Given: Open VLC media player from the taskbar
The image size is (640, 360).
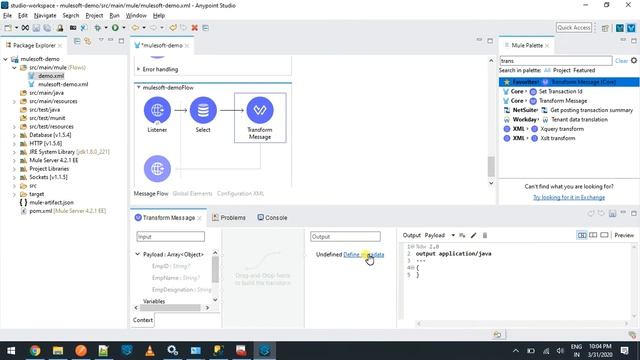Looking at the screenshot, I should [150, 350].
